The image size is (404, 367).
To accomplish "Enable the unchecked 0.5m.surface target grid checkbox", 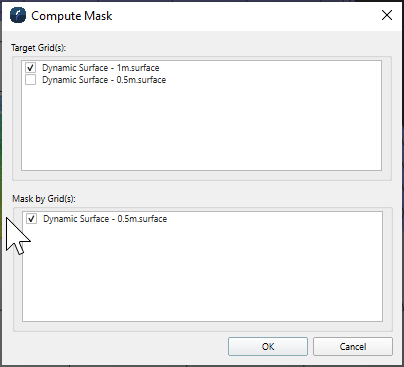I will coord(30,80).
